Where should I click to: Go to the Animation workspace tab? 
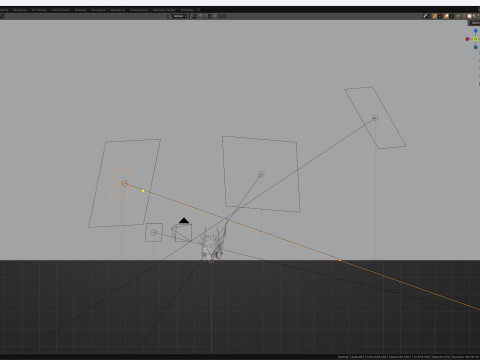(x=99, y=10)
